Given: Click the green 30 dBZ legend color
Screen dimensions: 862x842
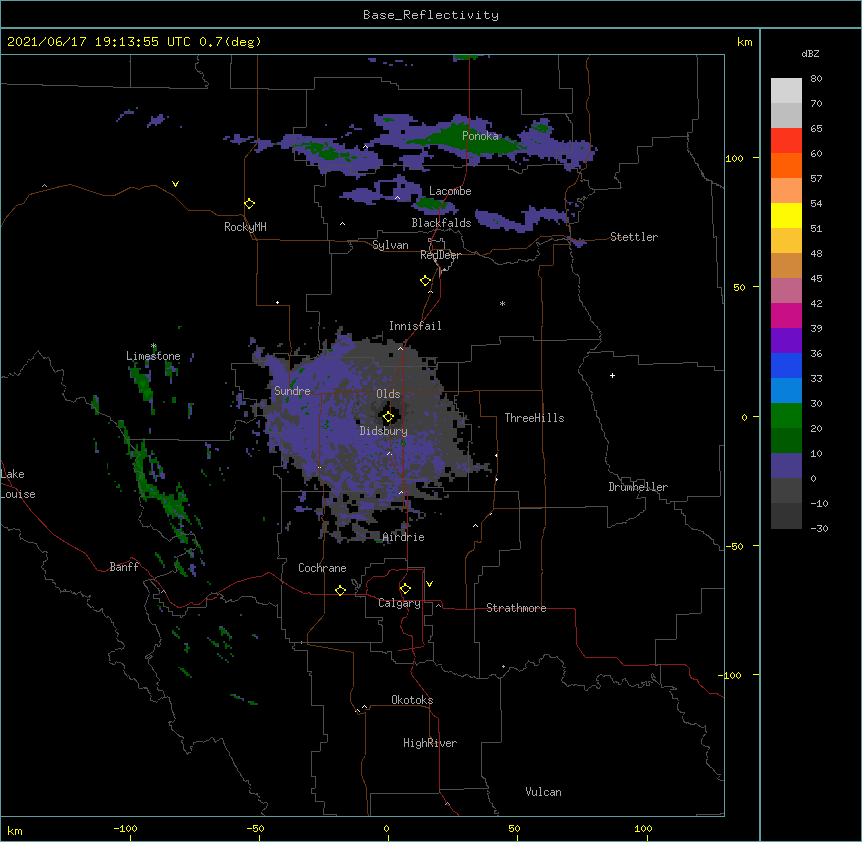Looking at the screenshot, I should tap(786, 416).
